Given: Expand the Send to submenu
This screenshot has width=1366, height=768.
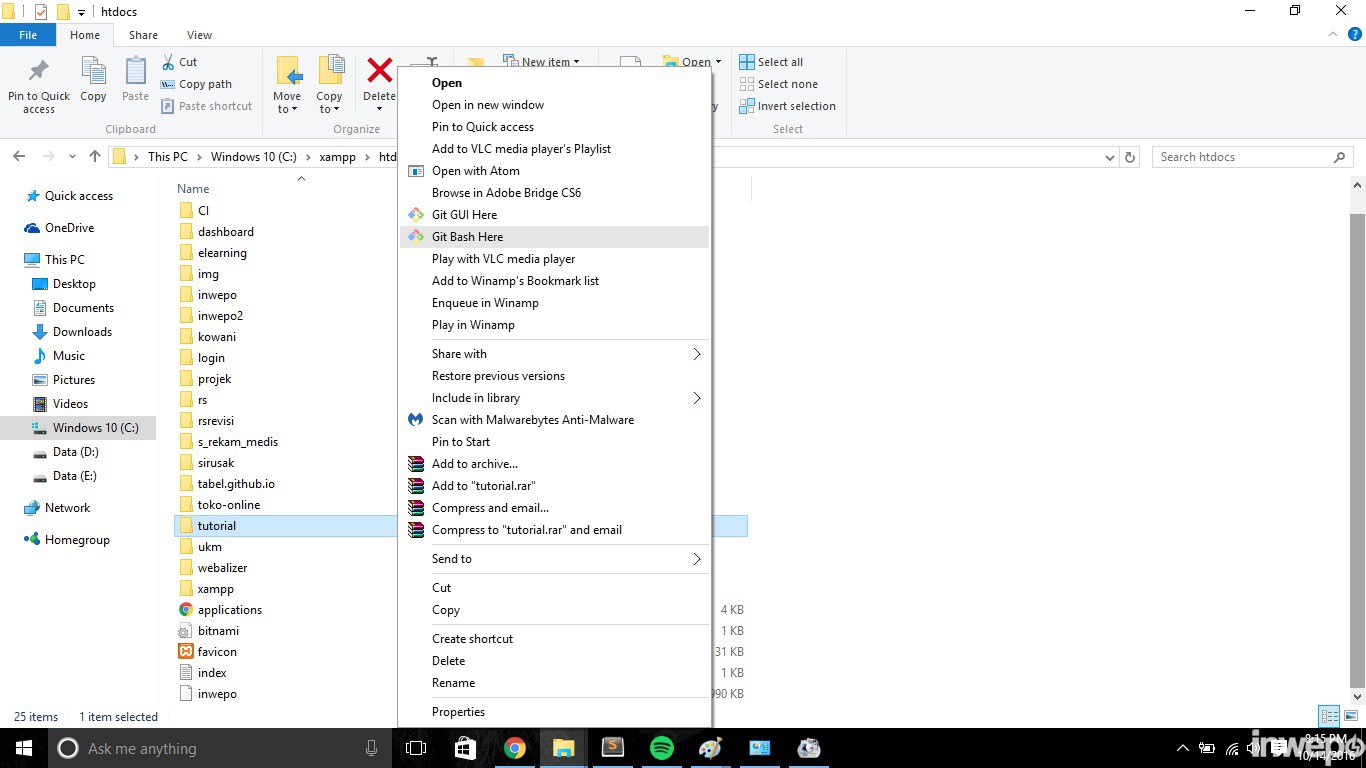Looking at the screenshot, I should coord(555,559).
